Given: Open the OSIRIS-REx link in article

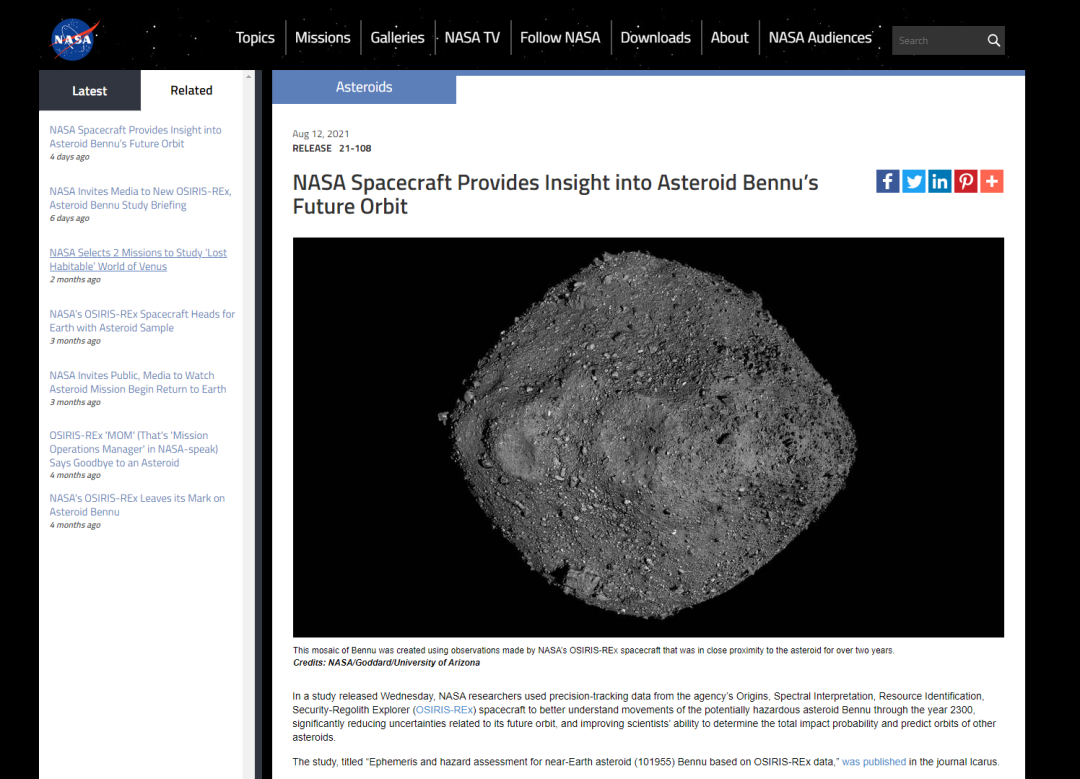Looking at the screenshot, I should pos(444,710).
